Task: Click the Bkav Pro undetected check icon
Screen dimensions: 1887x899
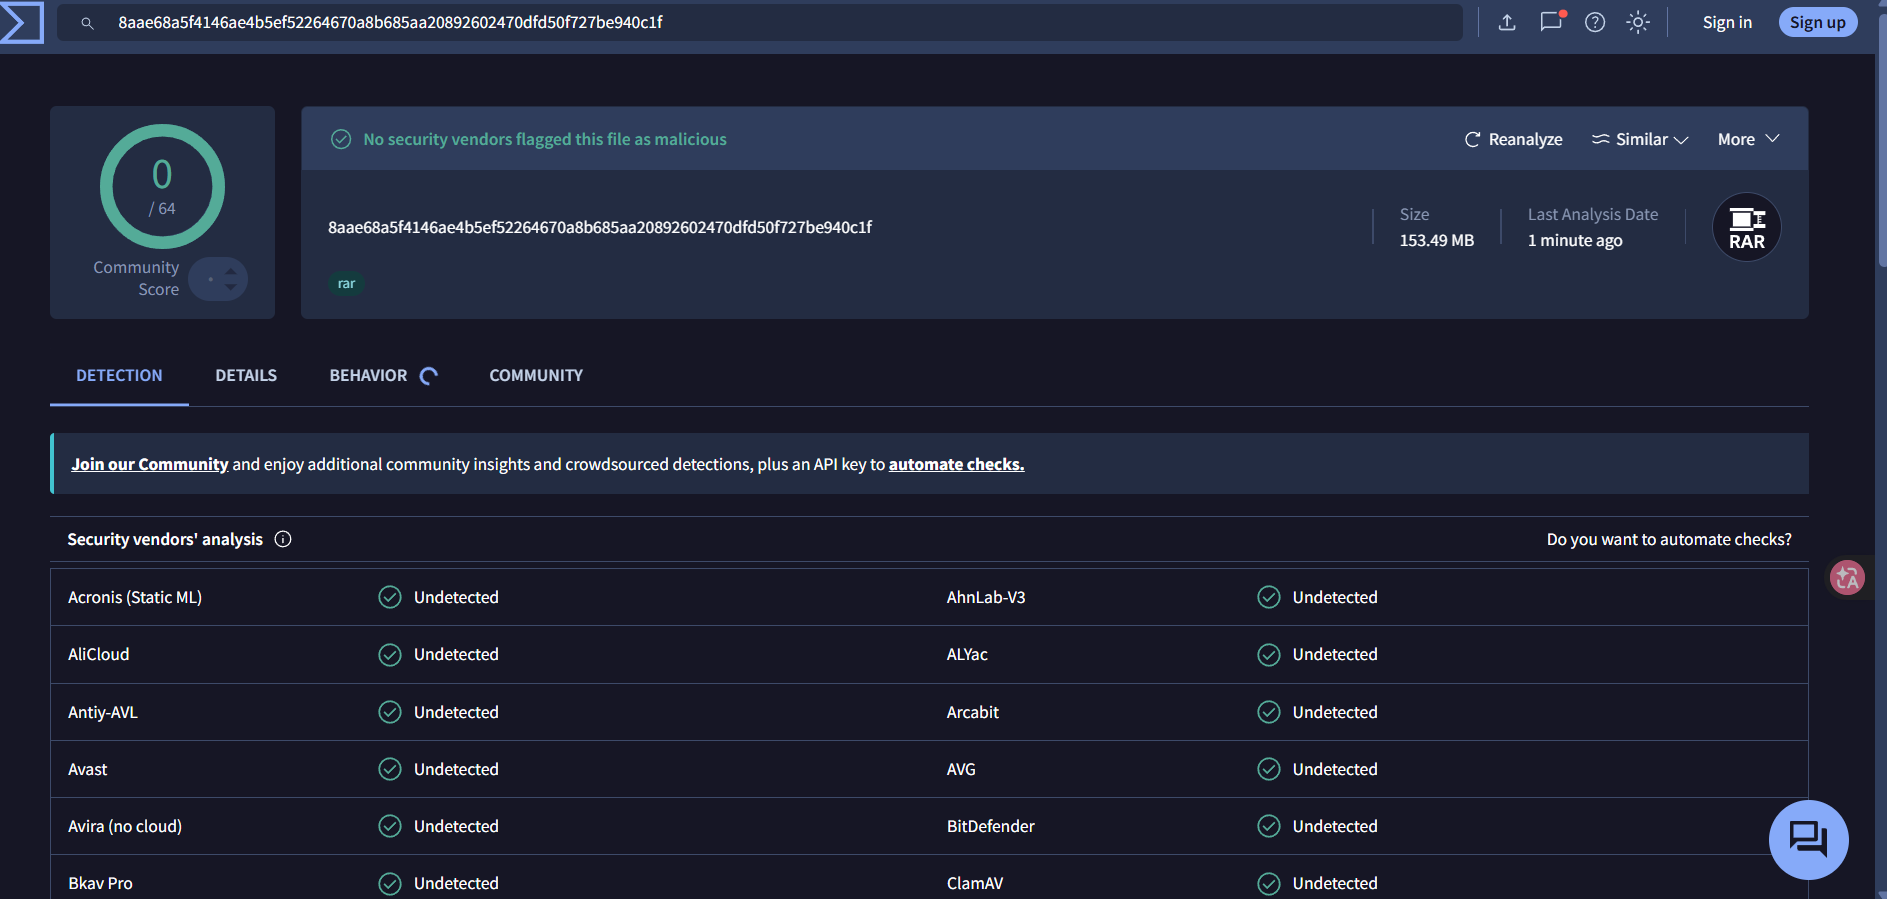Action: point(390,883)
